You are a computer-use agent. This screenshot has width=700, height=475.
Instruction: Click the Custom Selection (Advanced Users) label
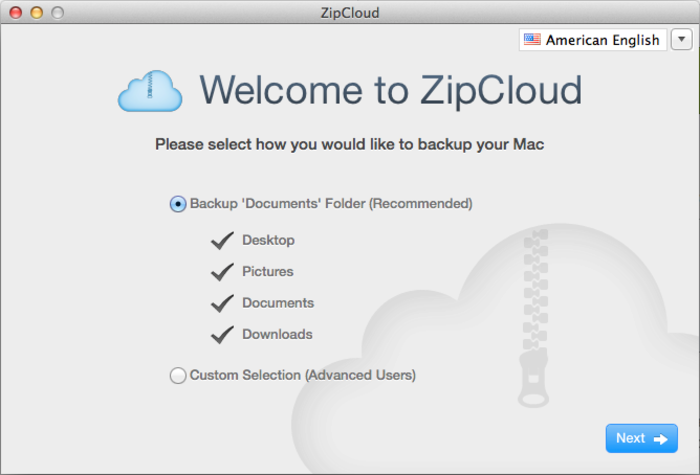pos(303,375)
